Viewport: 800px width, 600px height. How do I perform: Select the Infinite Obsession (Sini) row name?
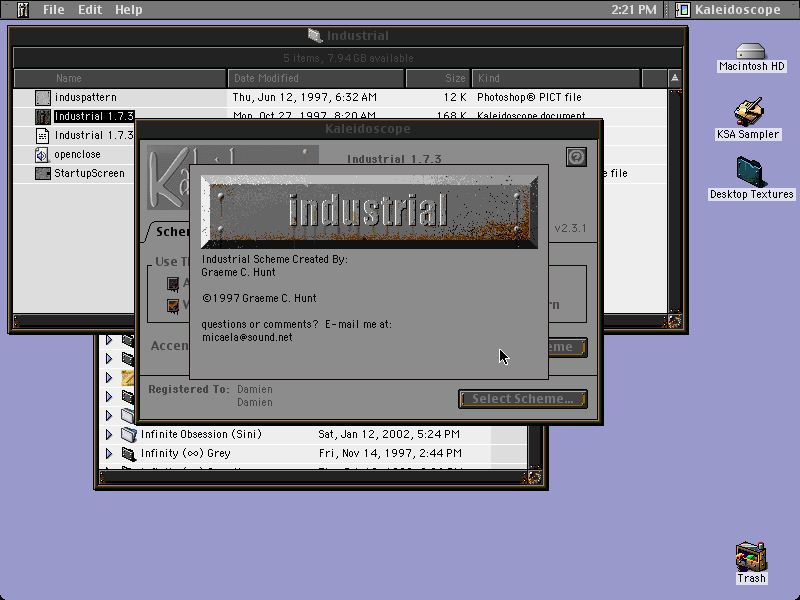pyautogui.click(x=201, y=434)
